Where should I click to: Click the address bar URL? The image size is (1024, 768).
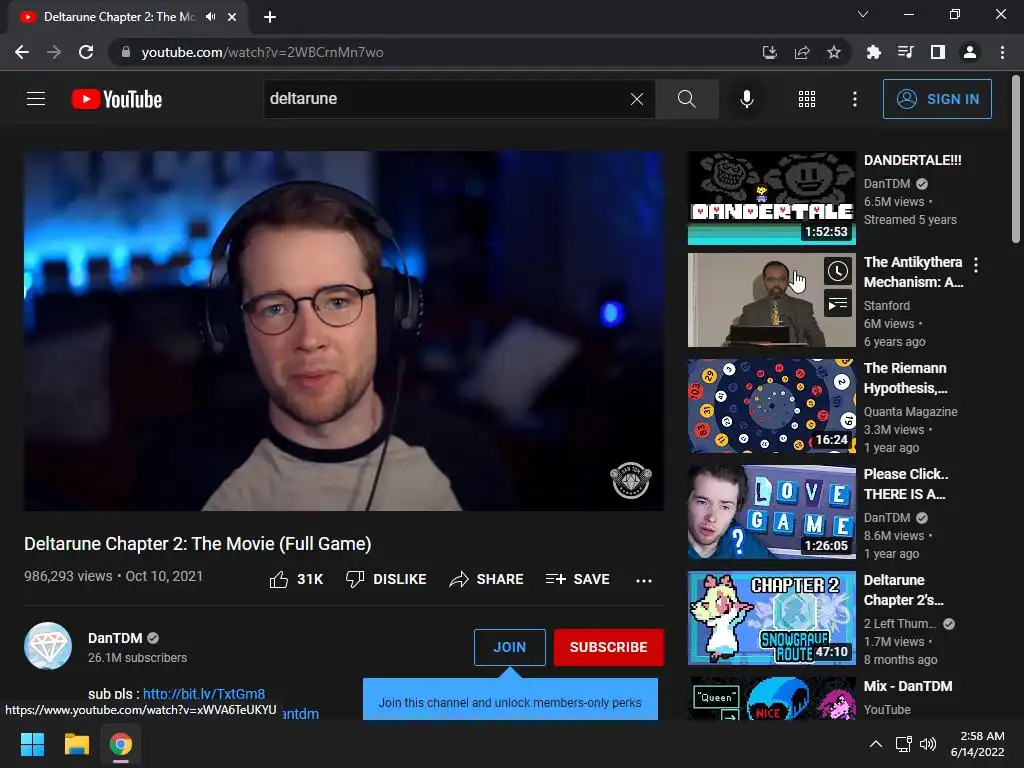pyautogui.click(x=263, y=52)
